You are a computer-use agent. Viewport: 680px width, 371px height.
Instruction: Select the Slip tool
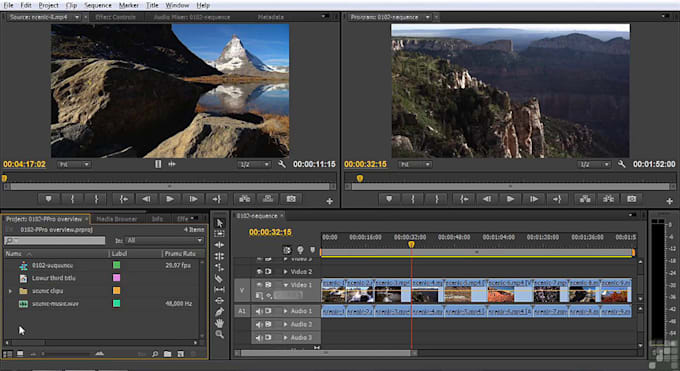pyautogui.click(x=219, y=289)
